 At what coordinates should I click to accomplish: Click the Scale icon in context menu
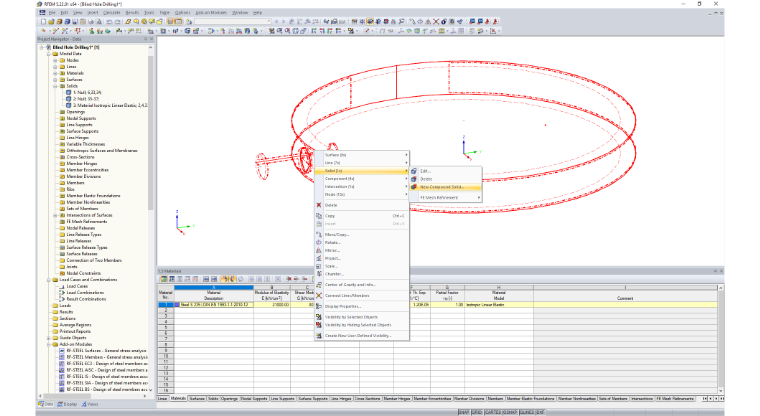319,266
